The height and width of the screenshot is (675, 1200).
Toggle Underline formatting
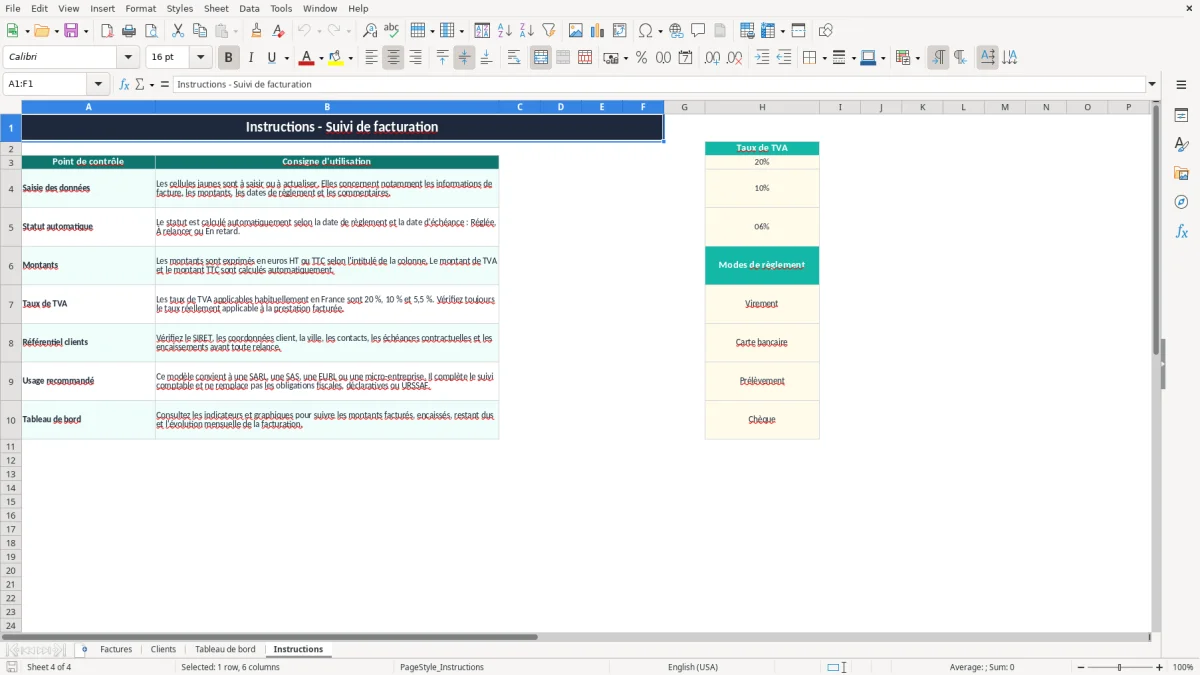(x=271, y=58)
